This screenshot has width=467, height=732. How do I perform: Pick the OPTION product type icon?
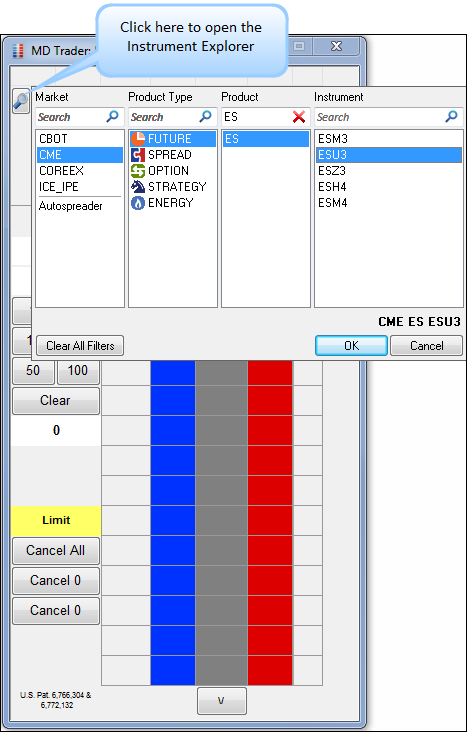pyautogui.click(x=138, y=171)
